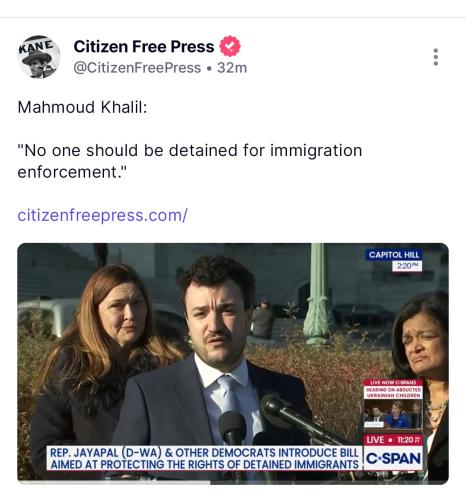Tap the woman at the video's right edge
The image size is (466, 500).
pyautogui.click(x=423, y=373)
